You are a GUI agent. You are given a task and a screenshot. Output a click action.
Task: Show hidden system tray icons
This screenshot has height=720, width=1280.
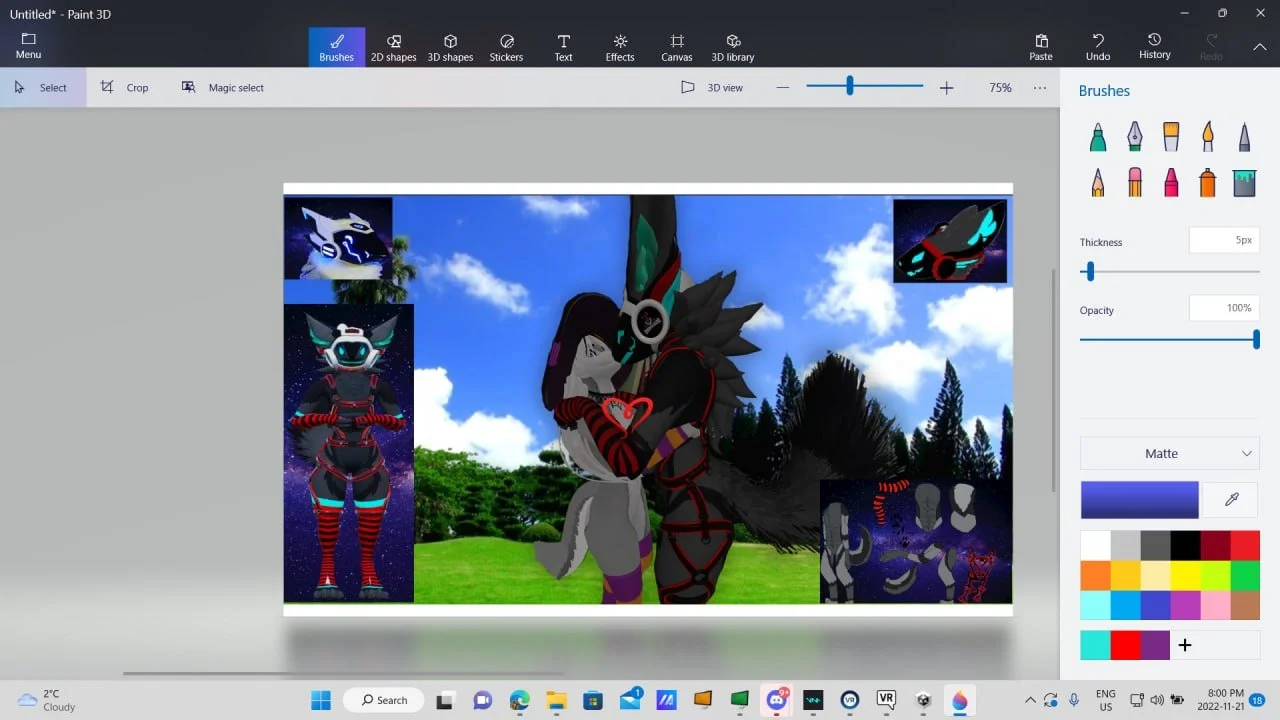click(1030, 700)
